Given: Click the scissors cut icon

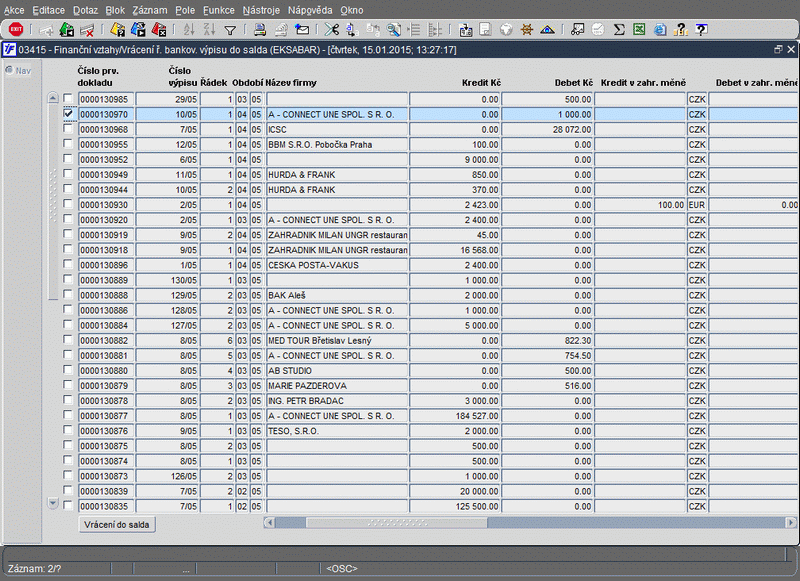Looking at the screenshot, I should [332, 30].
